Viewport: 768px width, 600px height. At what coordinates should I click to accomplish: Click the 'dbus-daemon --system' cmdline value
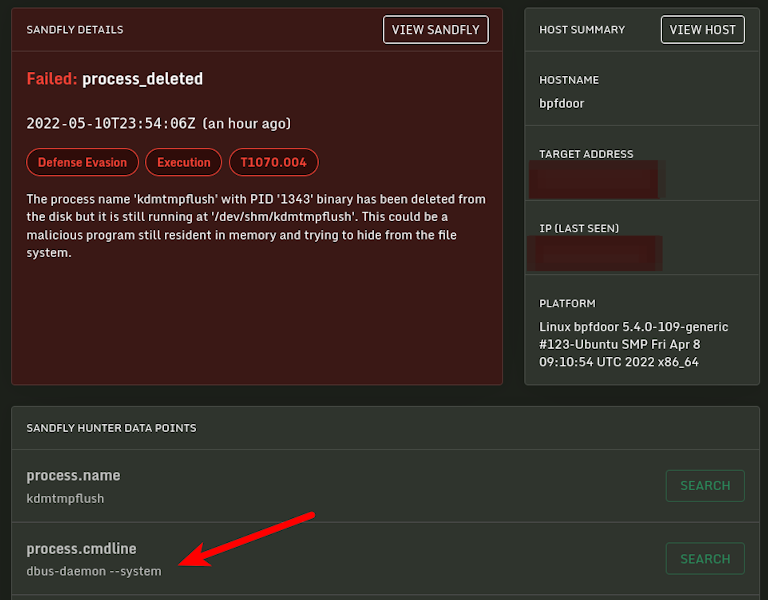(x=94, y=571)
